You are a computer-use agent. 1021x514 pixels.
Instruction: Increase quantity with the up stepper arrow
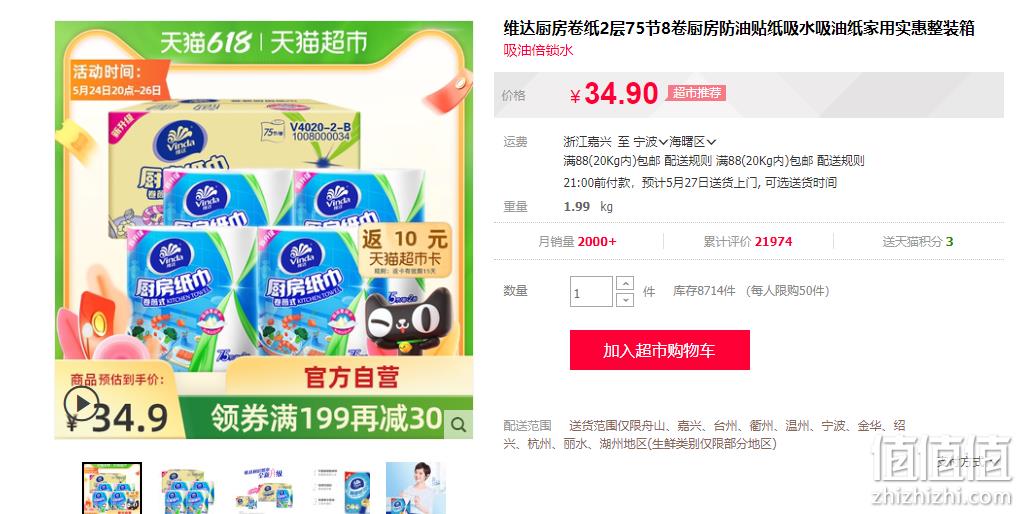[624, 283]
